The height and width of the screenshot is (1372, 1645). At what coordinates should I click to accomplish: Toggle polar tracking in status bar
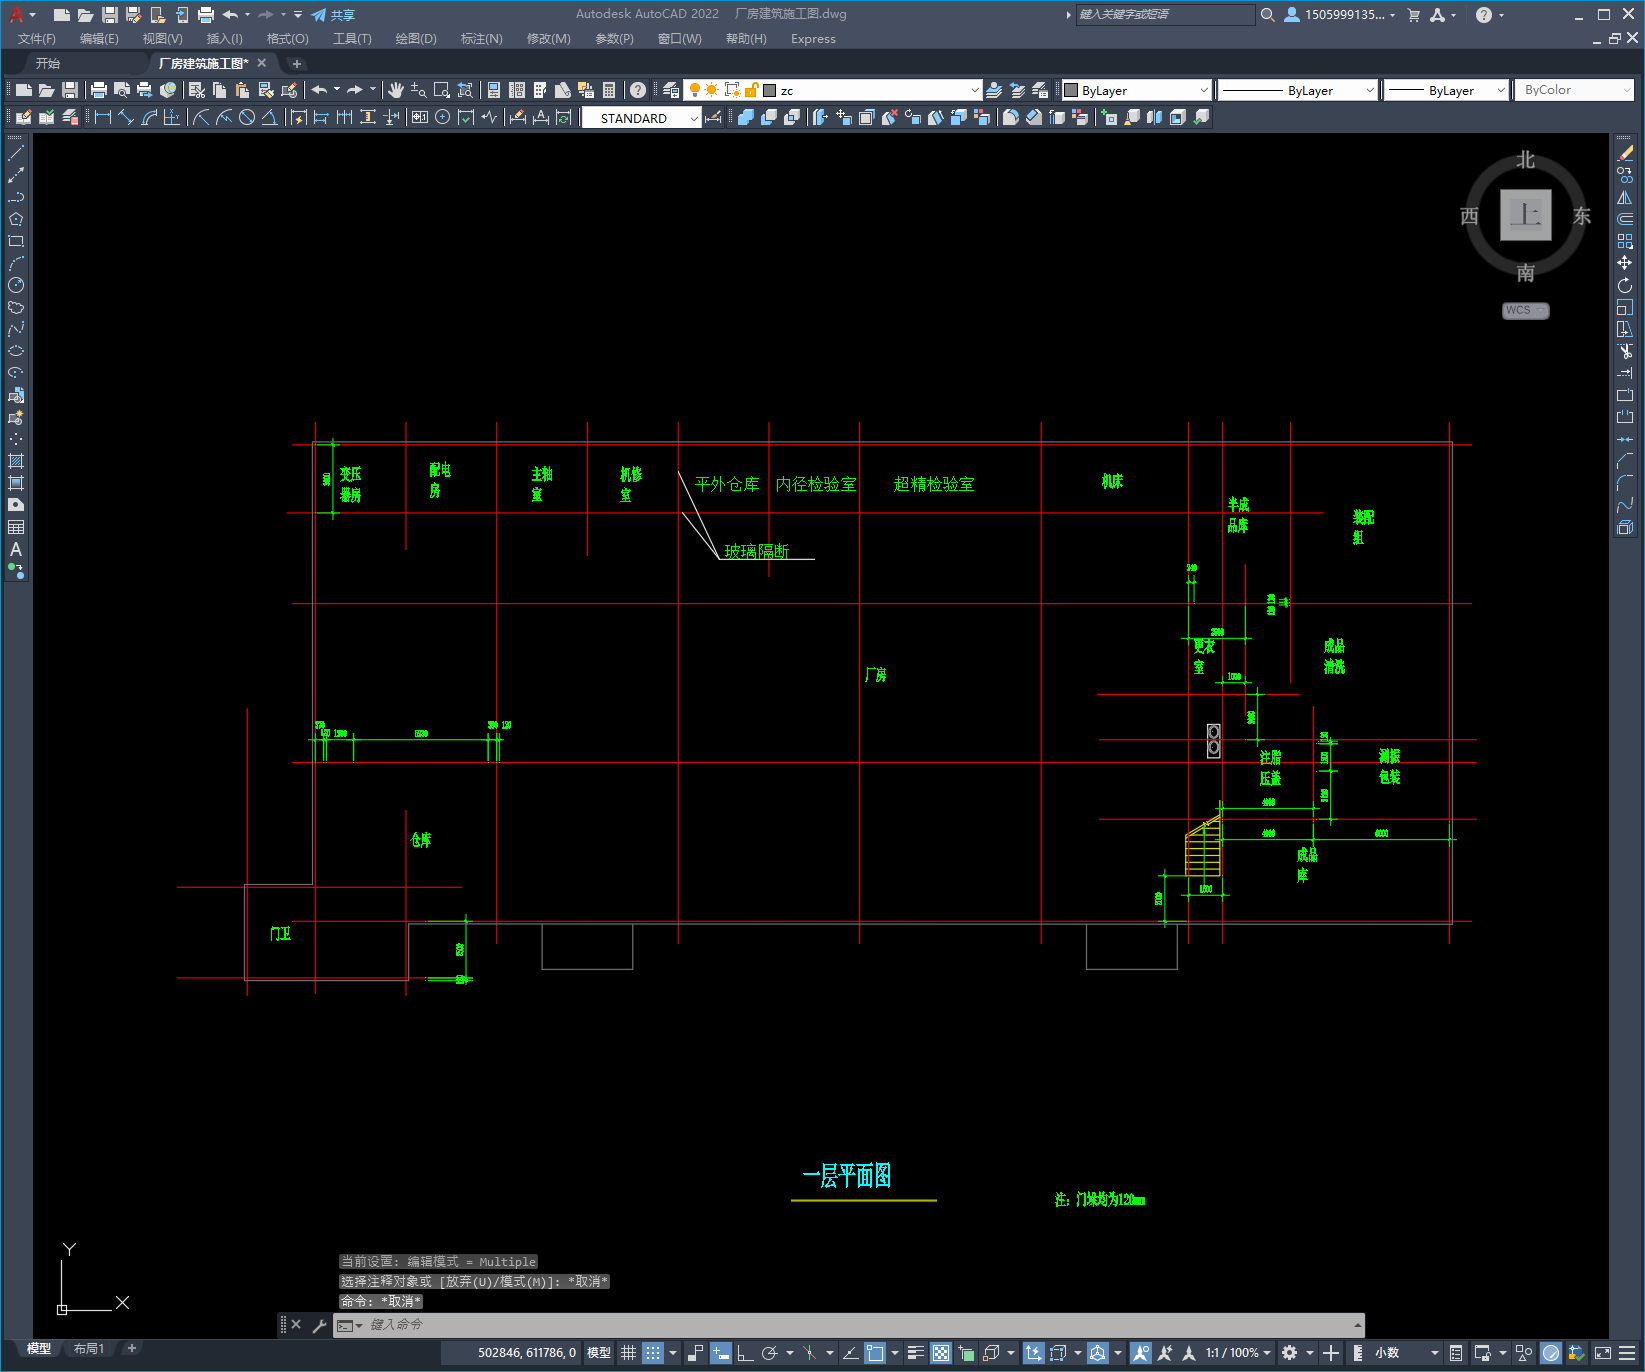tap(769, 1353)
